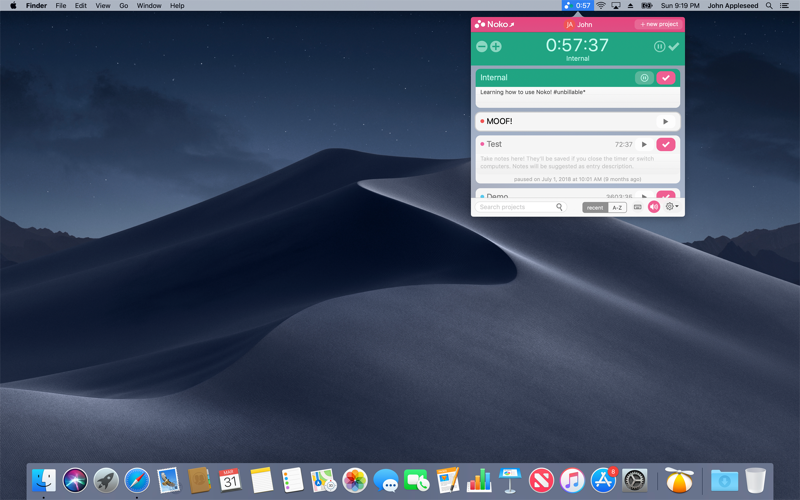This screenshot has height=500, width=800.
Task: Click the Test project notes field
Action: click(578, 162)
